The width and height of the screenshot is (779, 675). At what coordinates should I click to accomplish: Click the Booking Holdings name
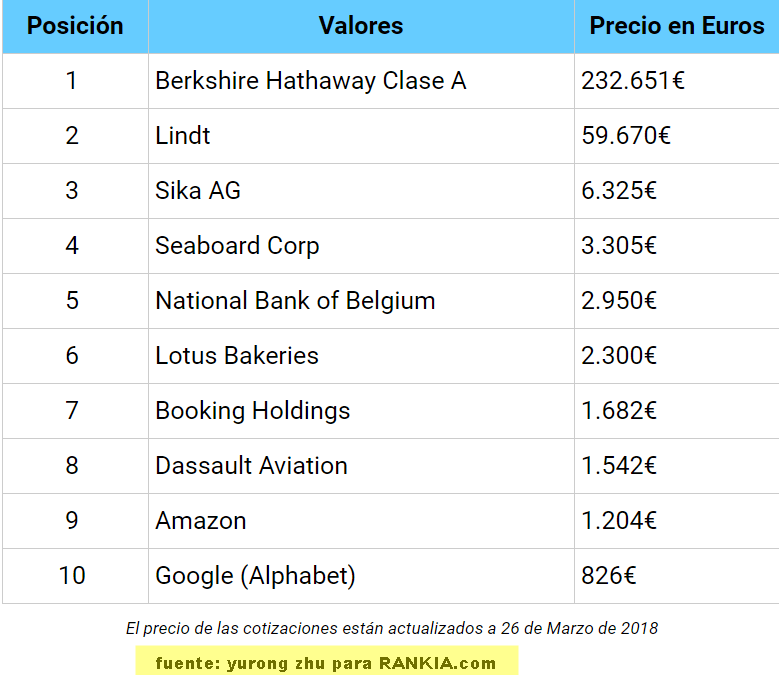[x=253, y=411]
